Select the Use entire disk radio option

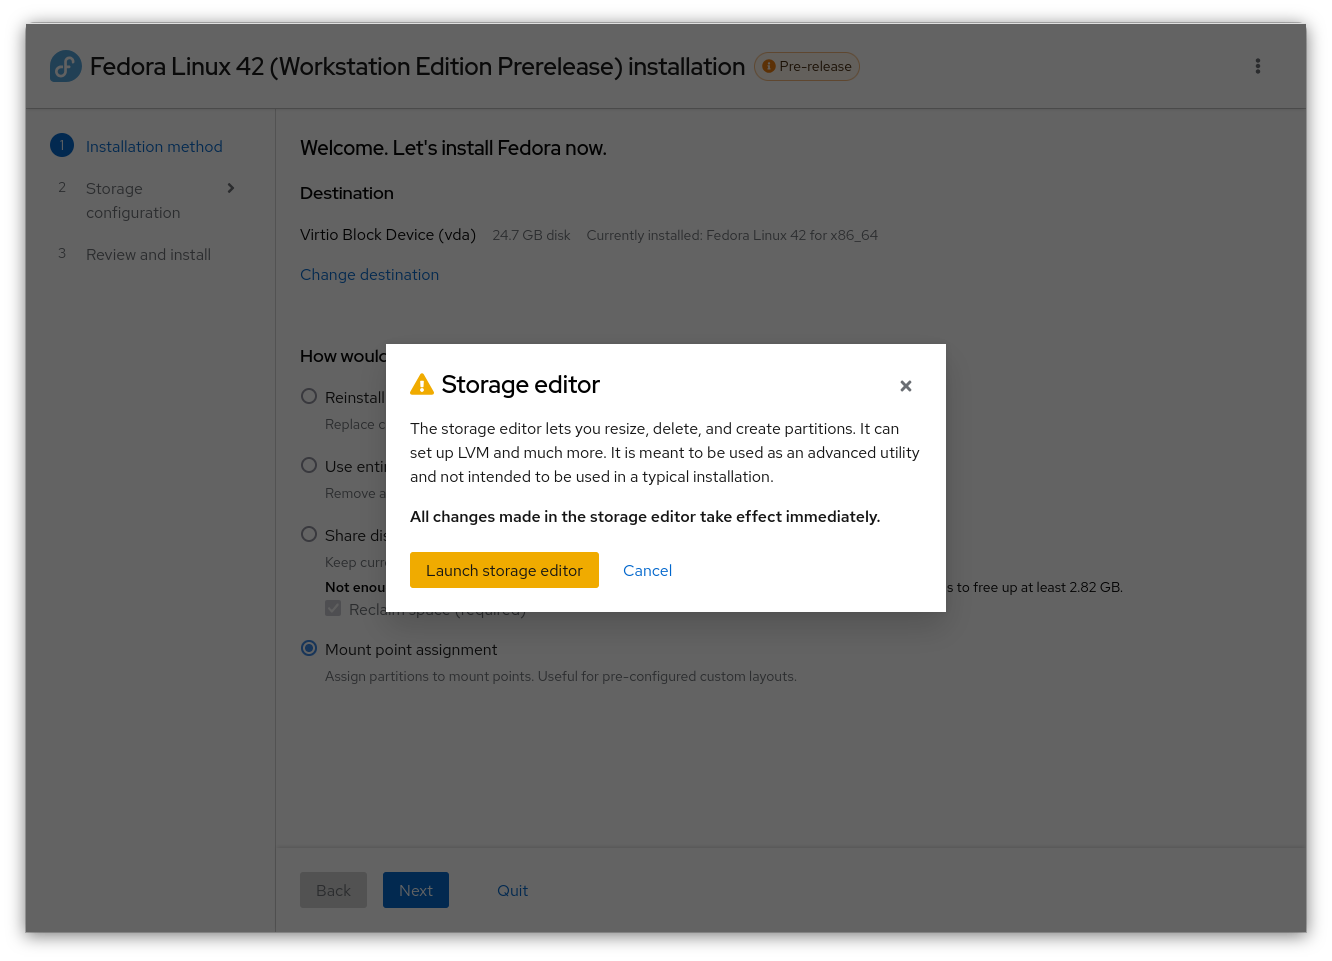(x=309, y=465)
